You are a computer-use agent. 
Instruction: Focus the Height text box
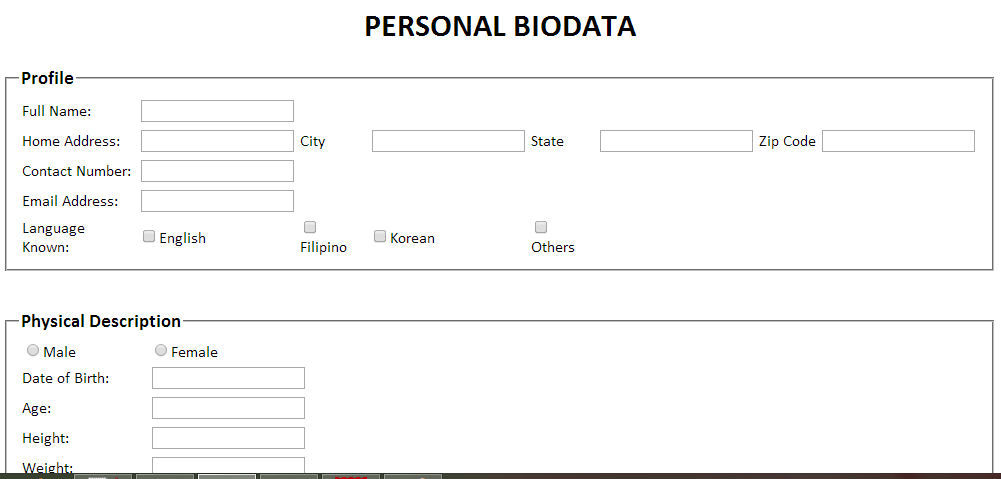coord(228,438)
